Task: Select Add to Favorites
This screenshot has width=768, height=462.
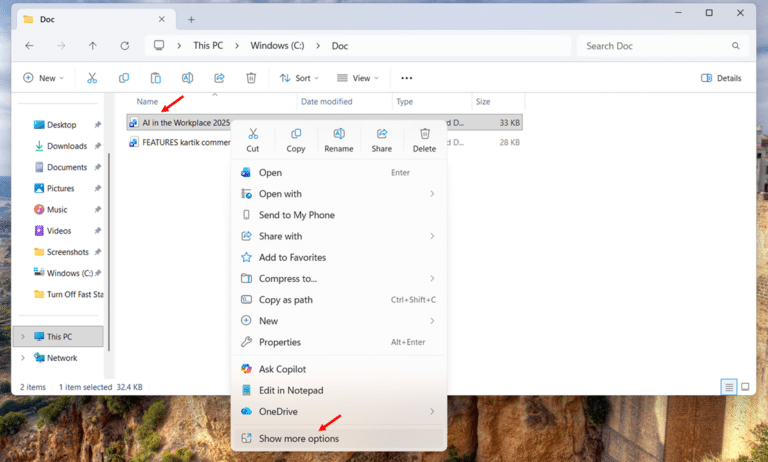Action: point(338,257)
